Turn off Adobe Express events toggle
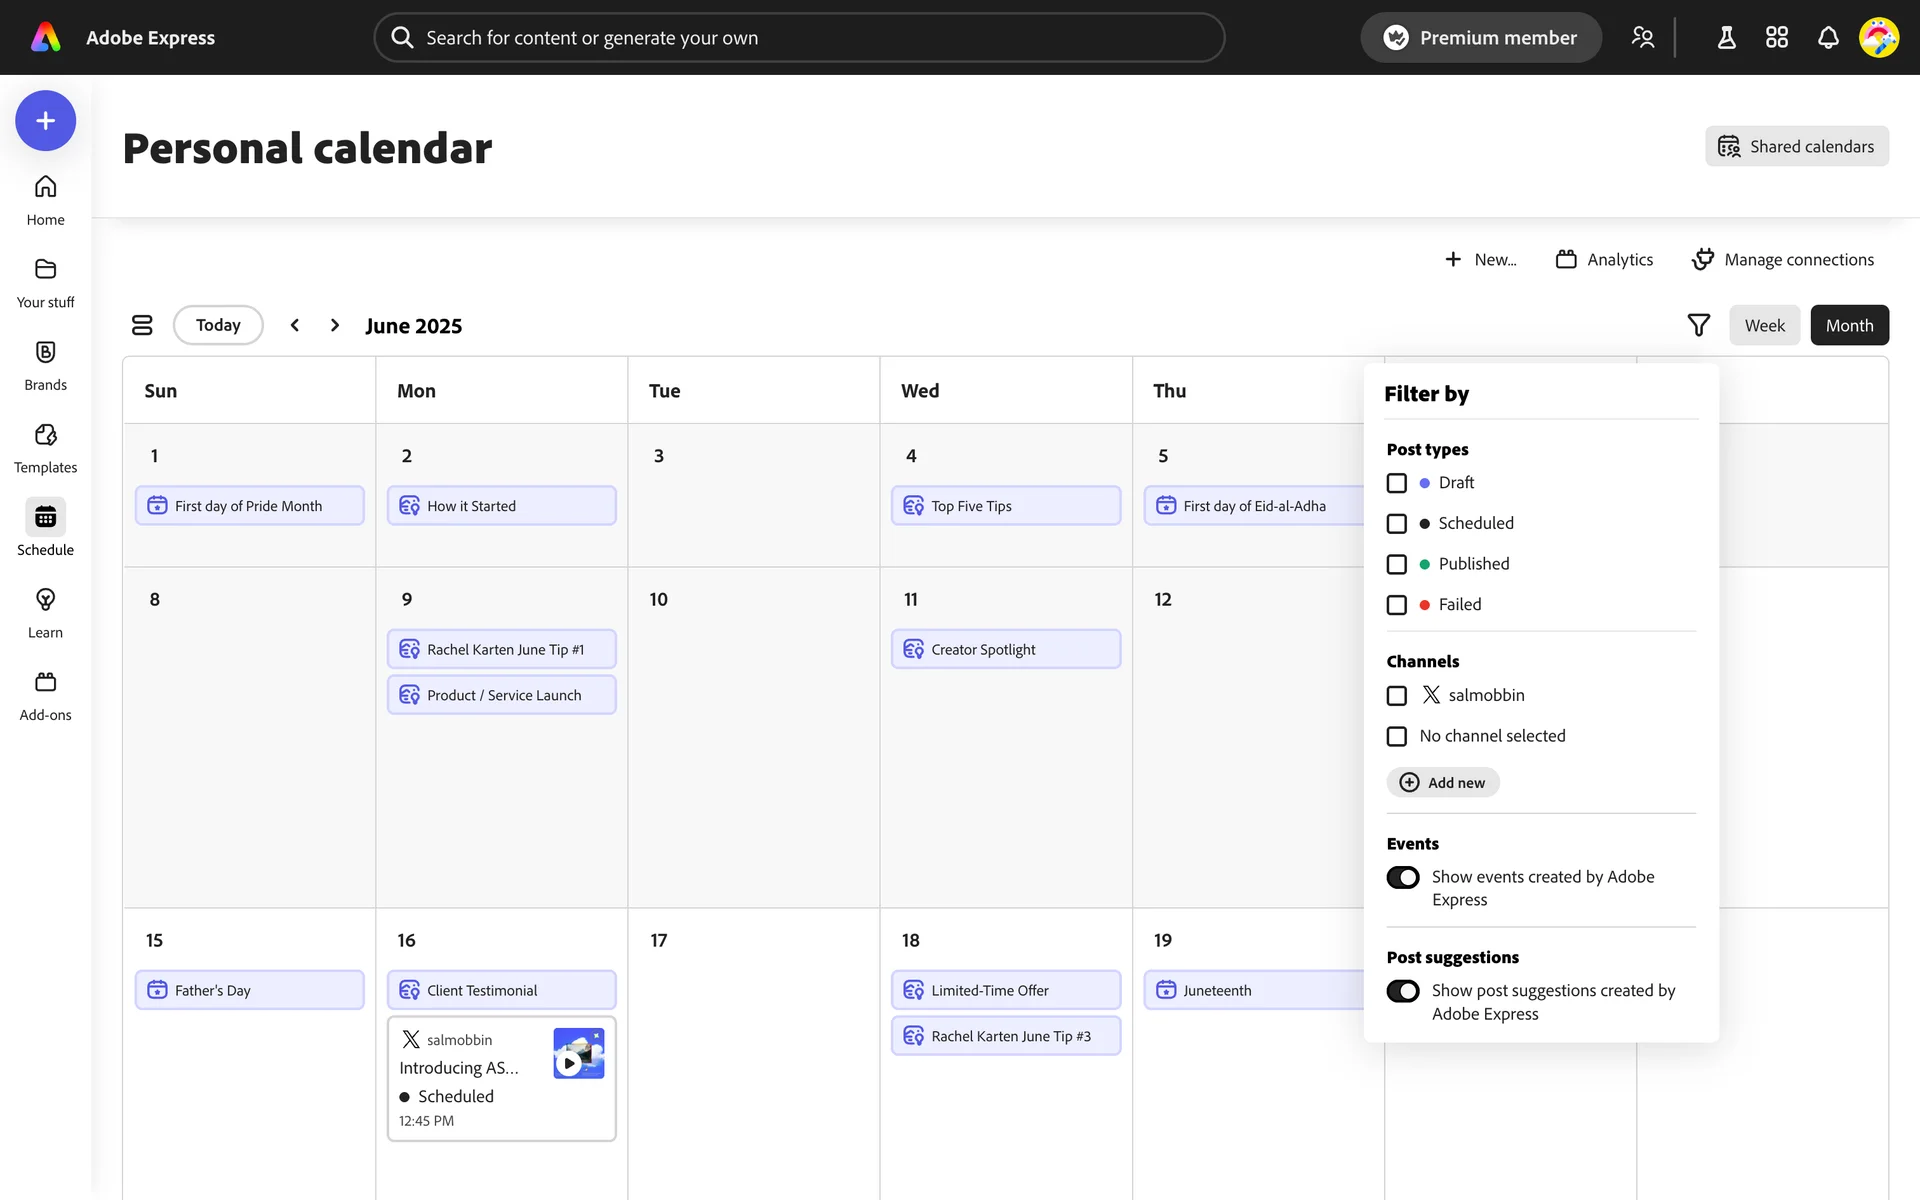 1403,877
